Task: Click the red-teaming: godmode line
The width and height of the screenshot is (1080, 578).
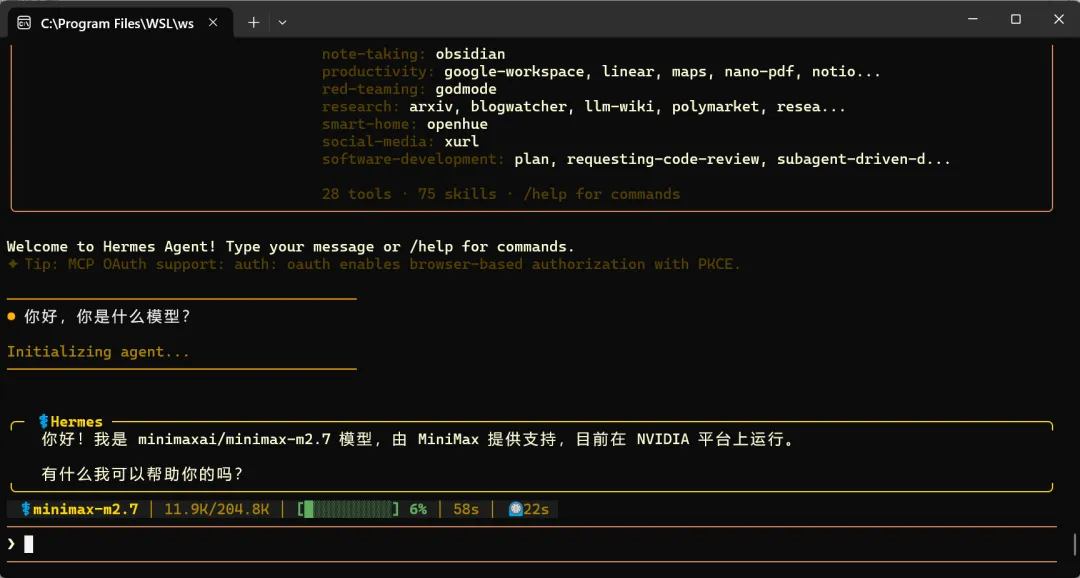Action: 409,90
